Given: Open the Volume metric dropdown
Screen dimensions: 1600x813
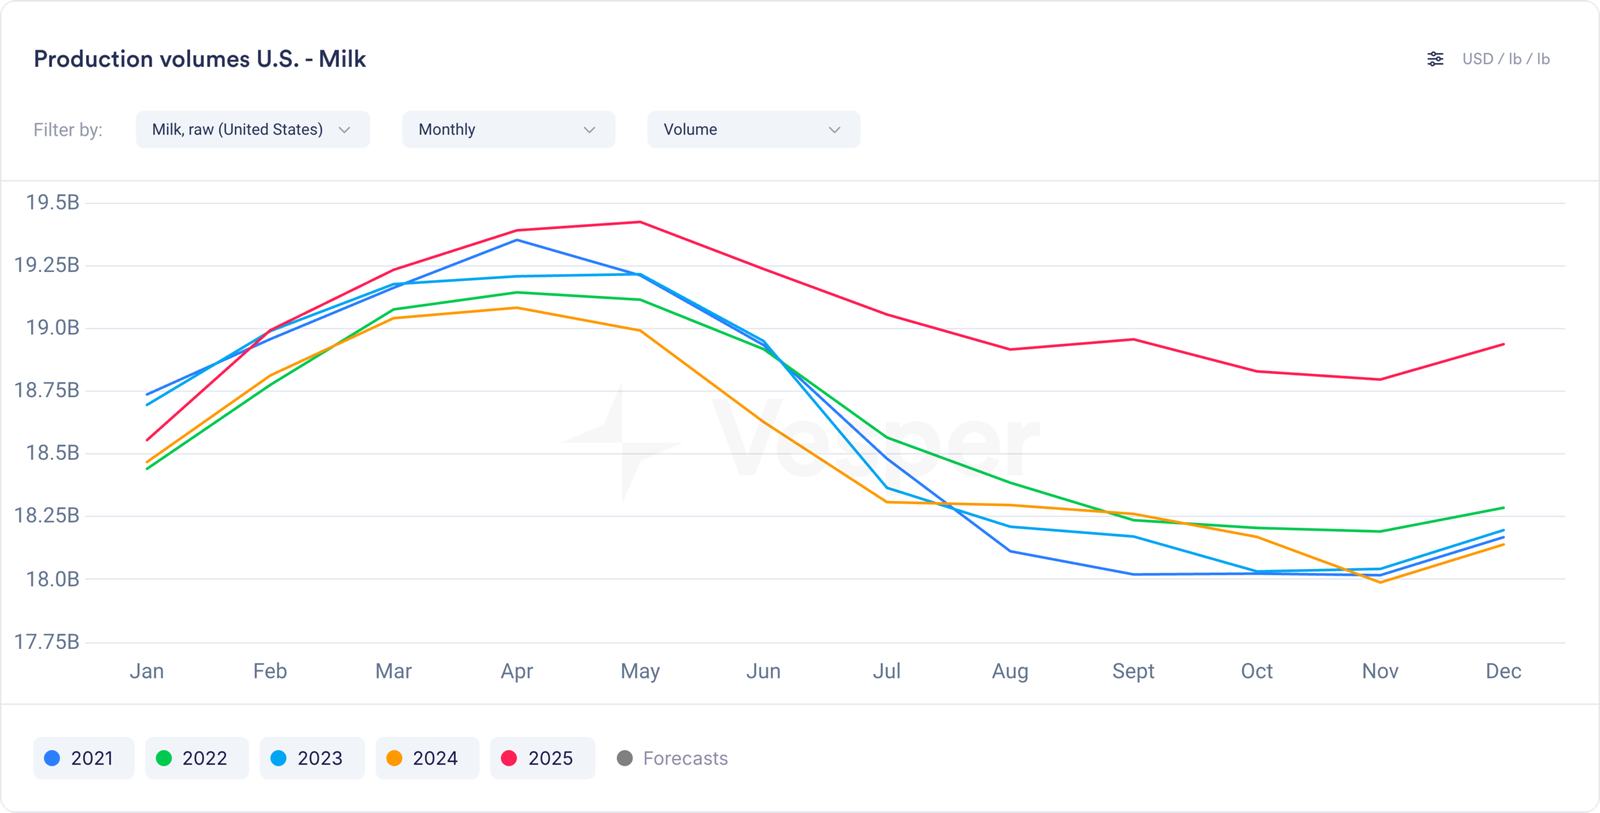Looking at the screenshot, I should [x=753, y=129].
